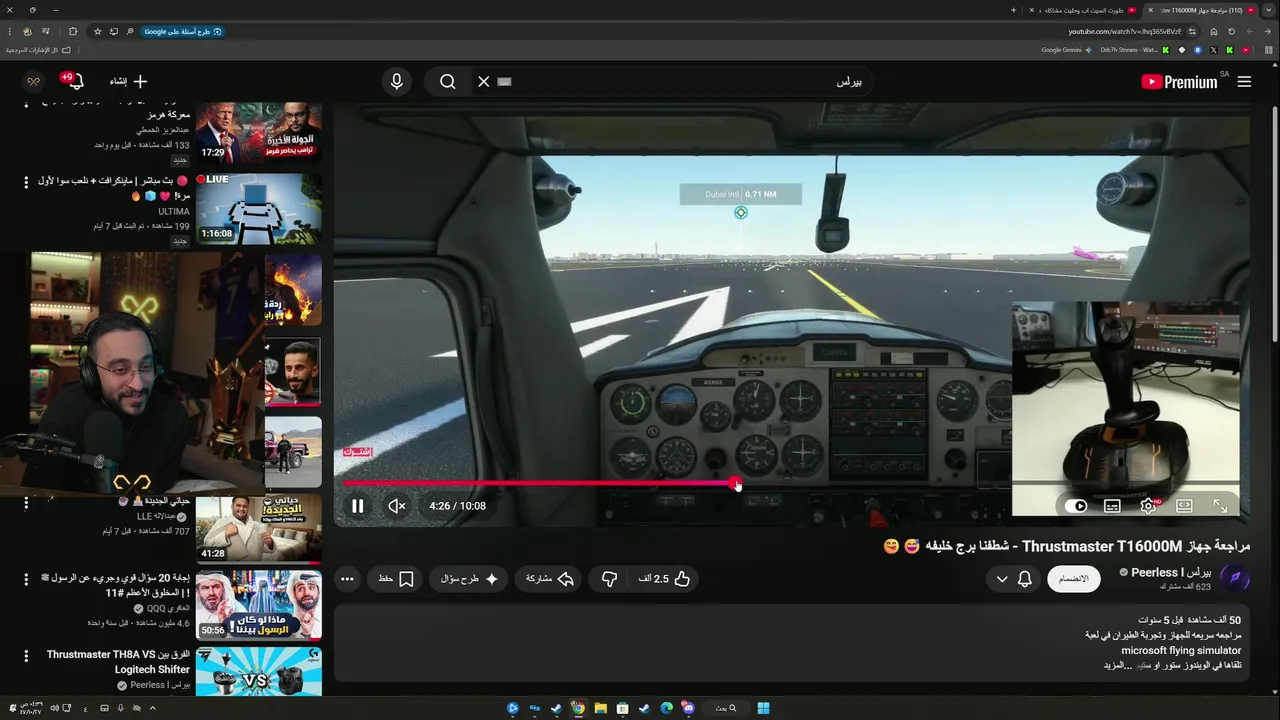Share the video using مشاركة button
Viewport: 1280px width, 720px height.
pyautogui.click(x=550, y=579)
